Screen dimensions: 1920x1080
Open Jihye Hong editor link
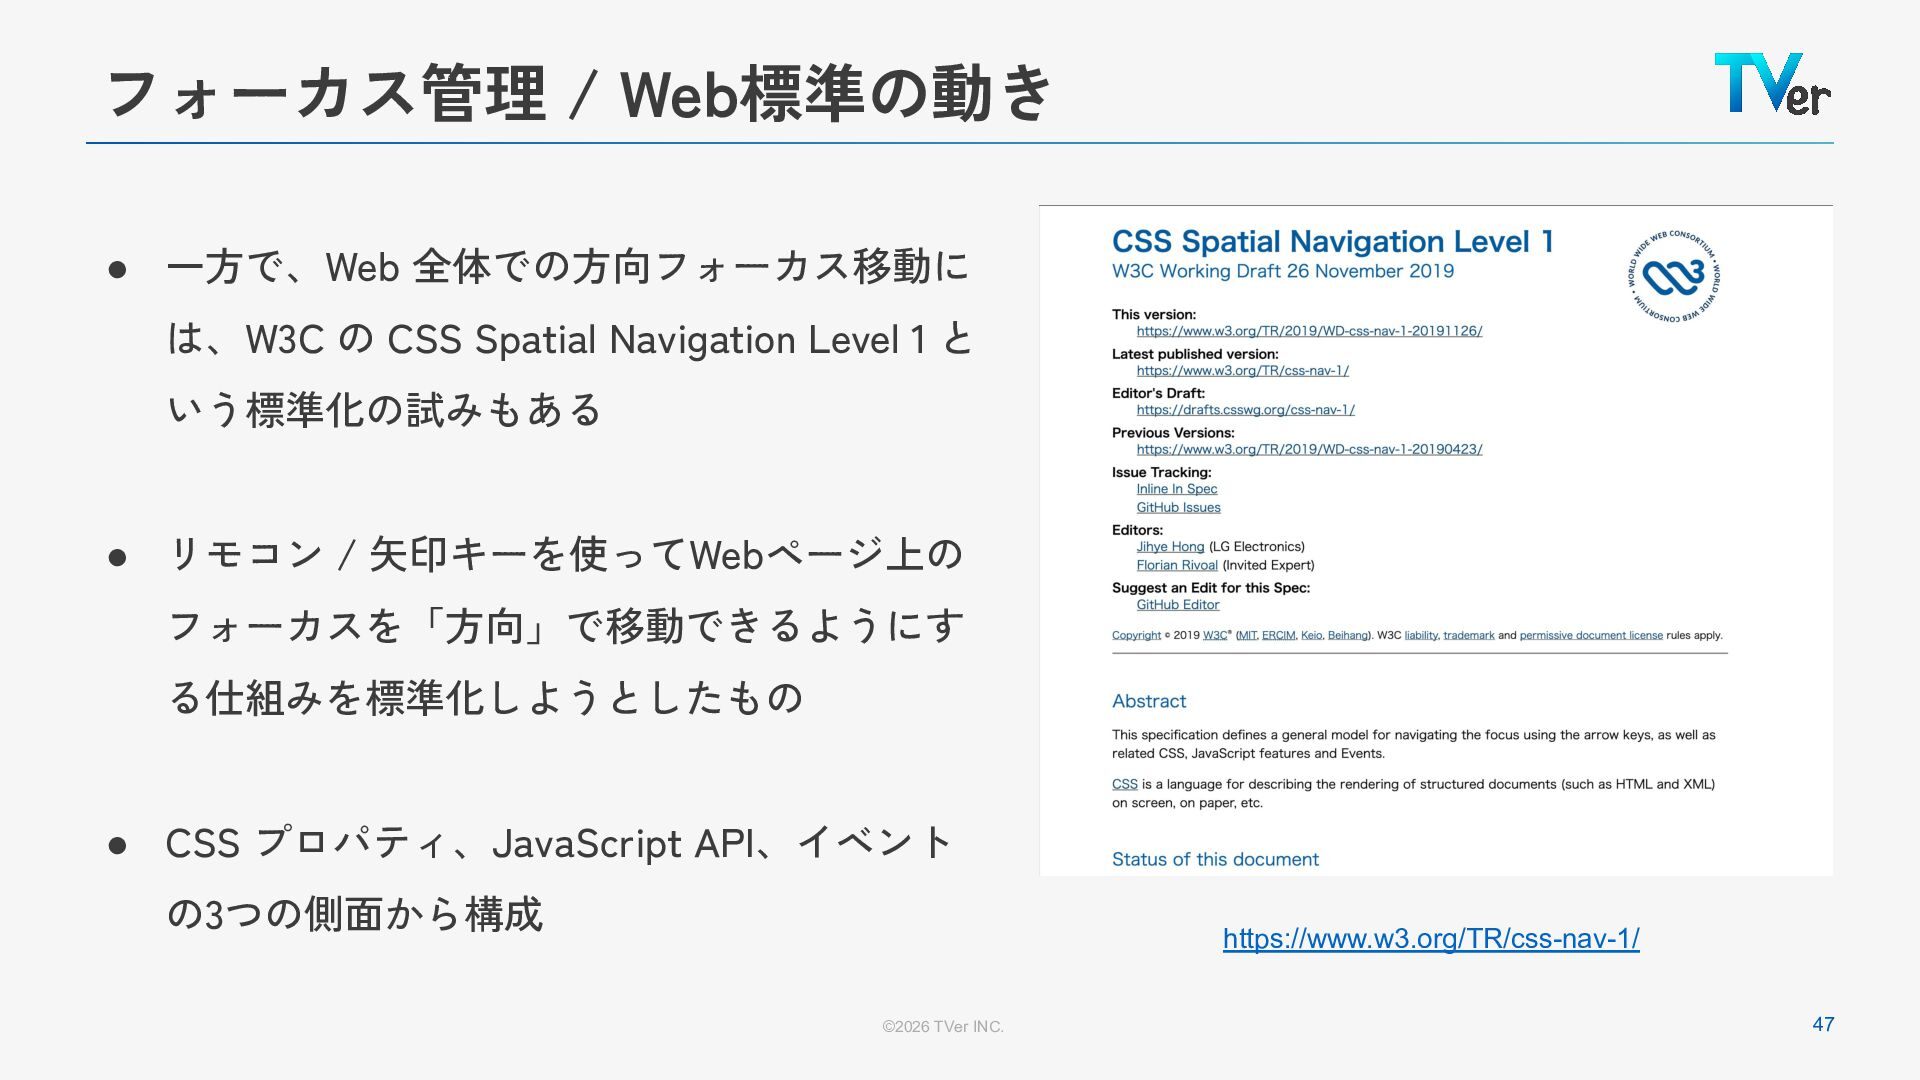(1170, 547)
